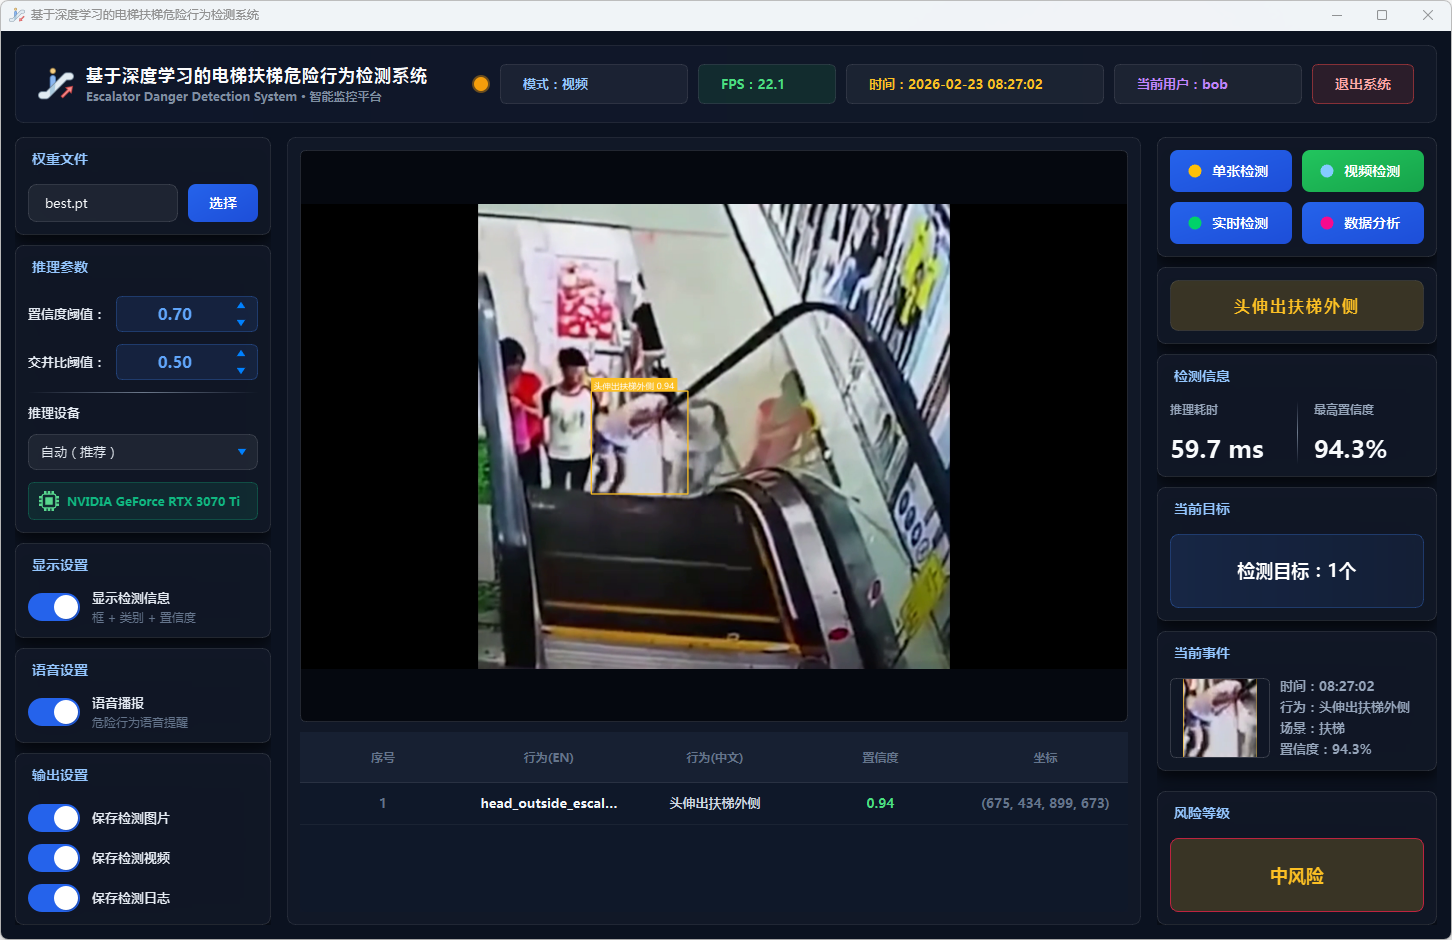
Task: Open the 推理设备 device dropdown
Action: pyautogui.click(x=143, y=452)
